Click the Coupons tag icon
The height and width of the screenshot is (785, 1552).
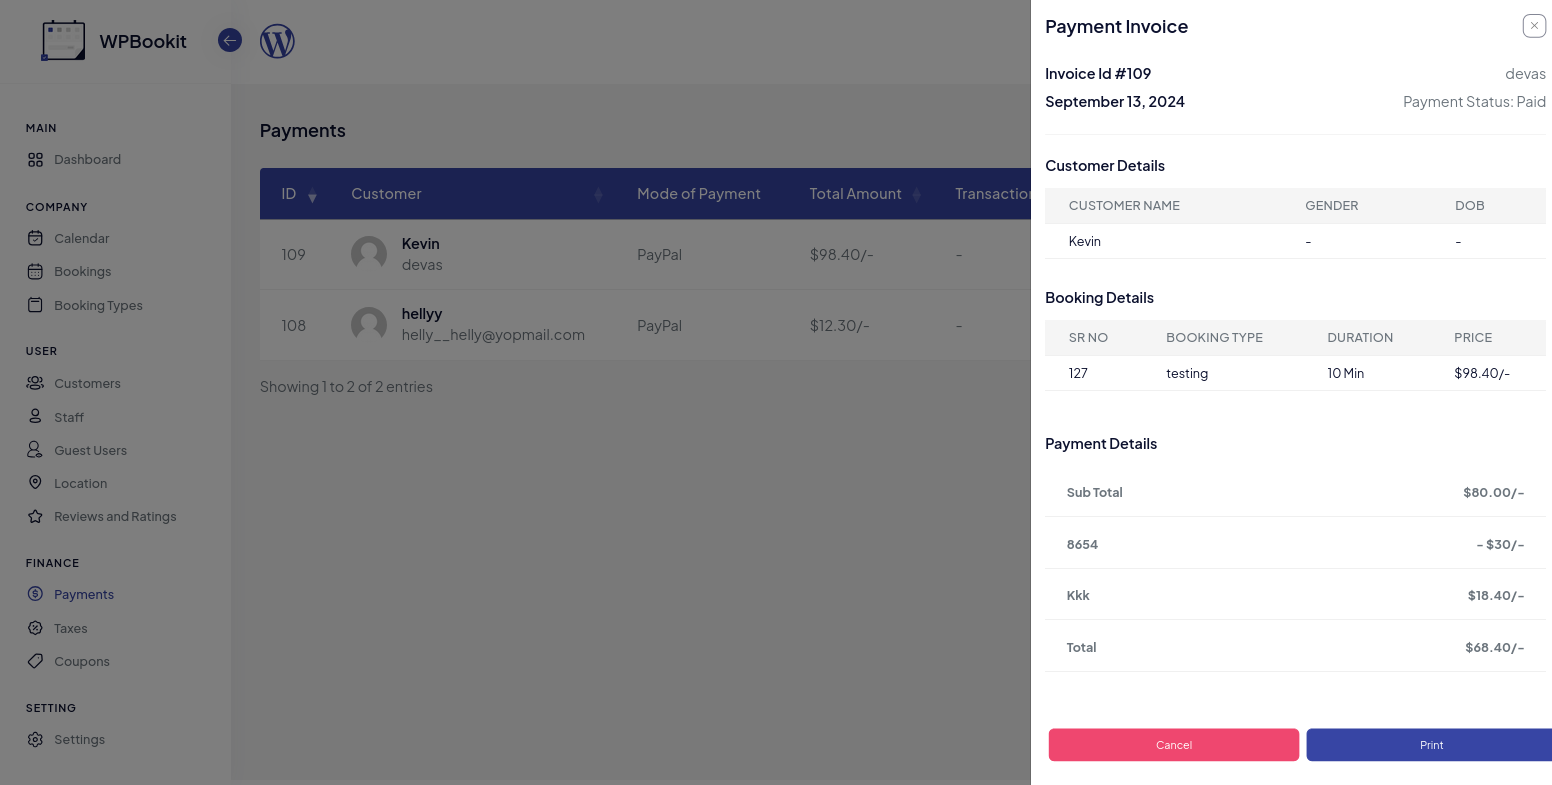(x=35, y=661)
